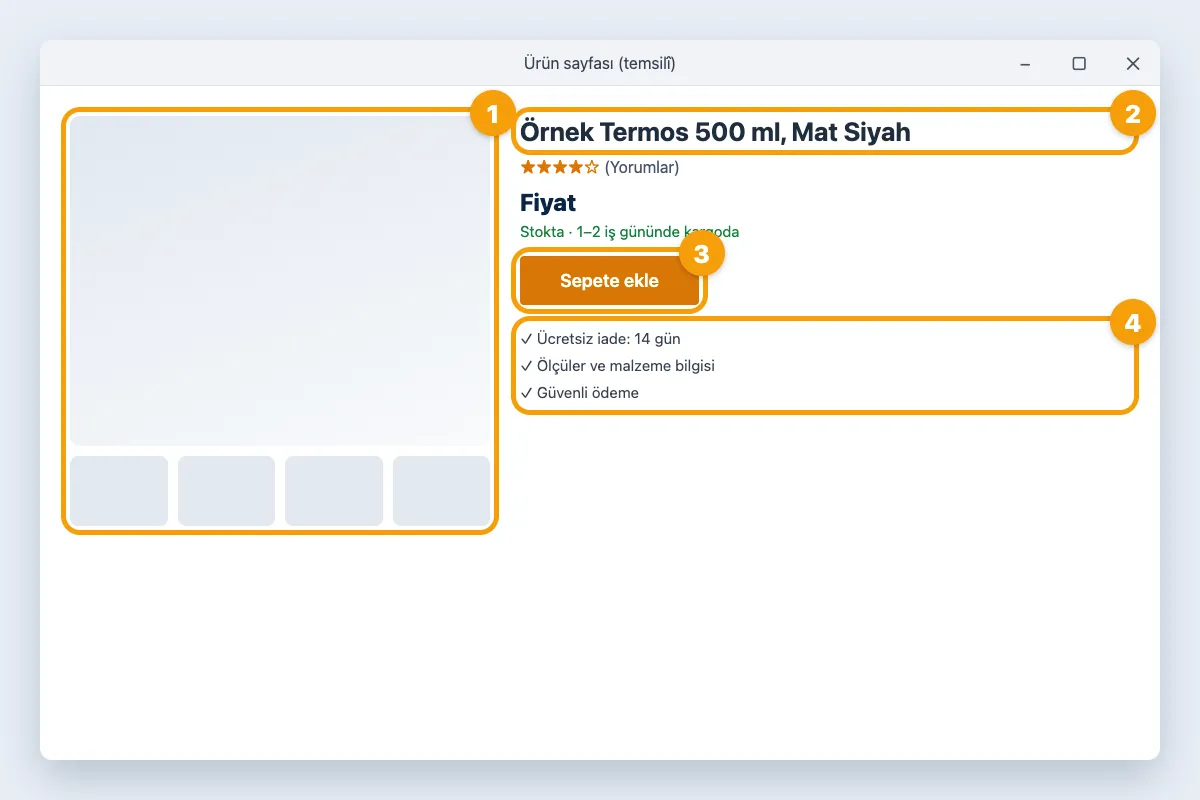Open the "(Yorumlar)" reviews link
Viewport: 1200px width, 800px height.
pyautogui.click(x=642, y=167)
